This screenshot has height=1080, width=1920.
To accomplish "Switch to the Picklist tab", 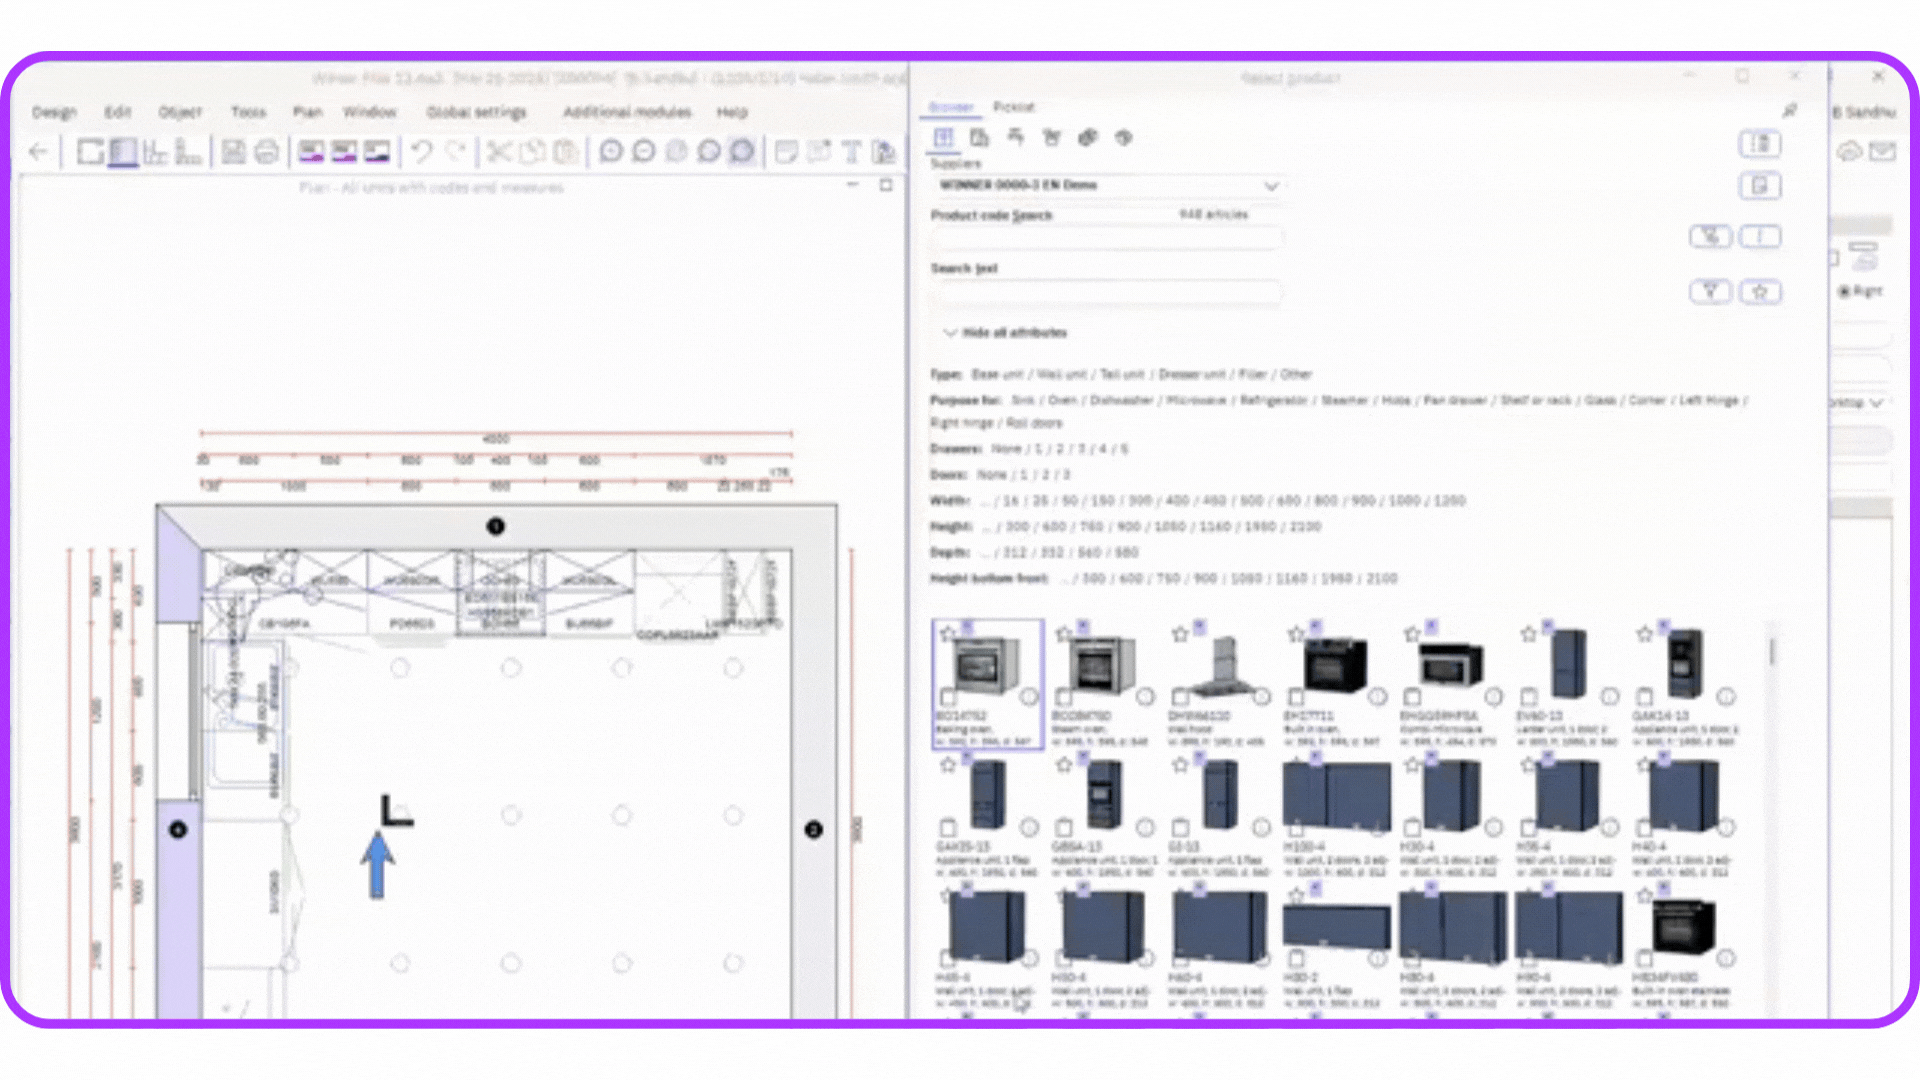I will (1013, 107).
